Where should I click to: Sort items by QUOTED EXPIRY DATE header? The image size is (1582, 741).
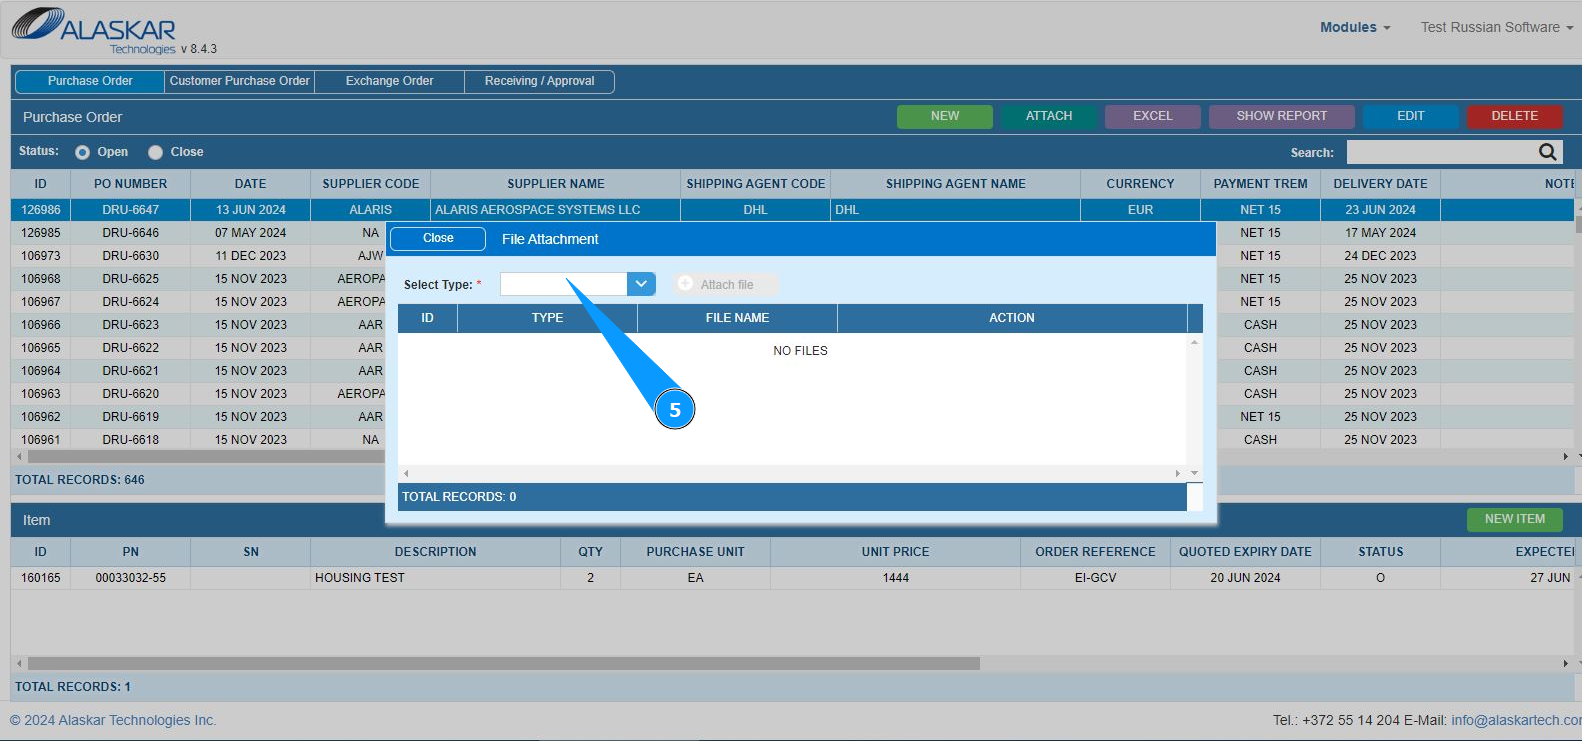tap(1246, 552)
